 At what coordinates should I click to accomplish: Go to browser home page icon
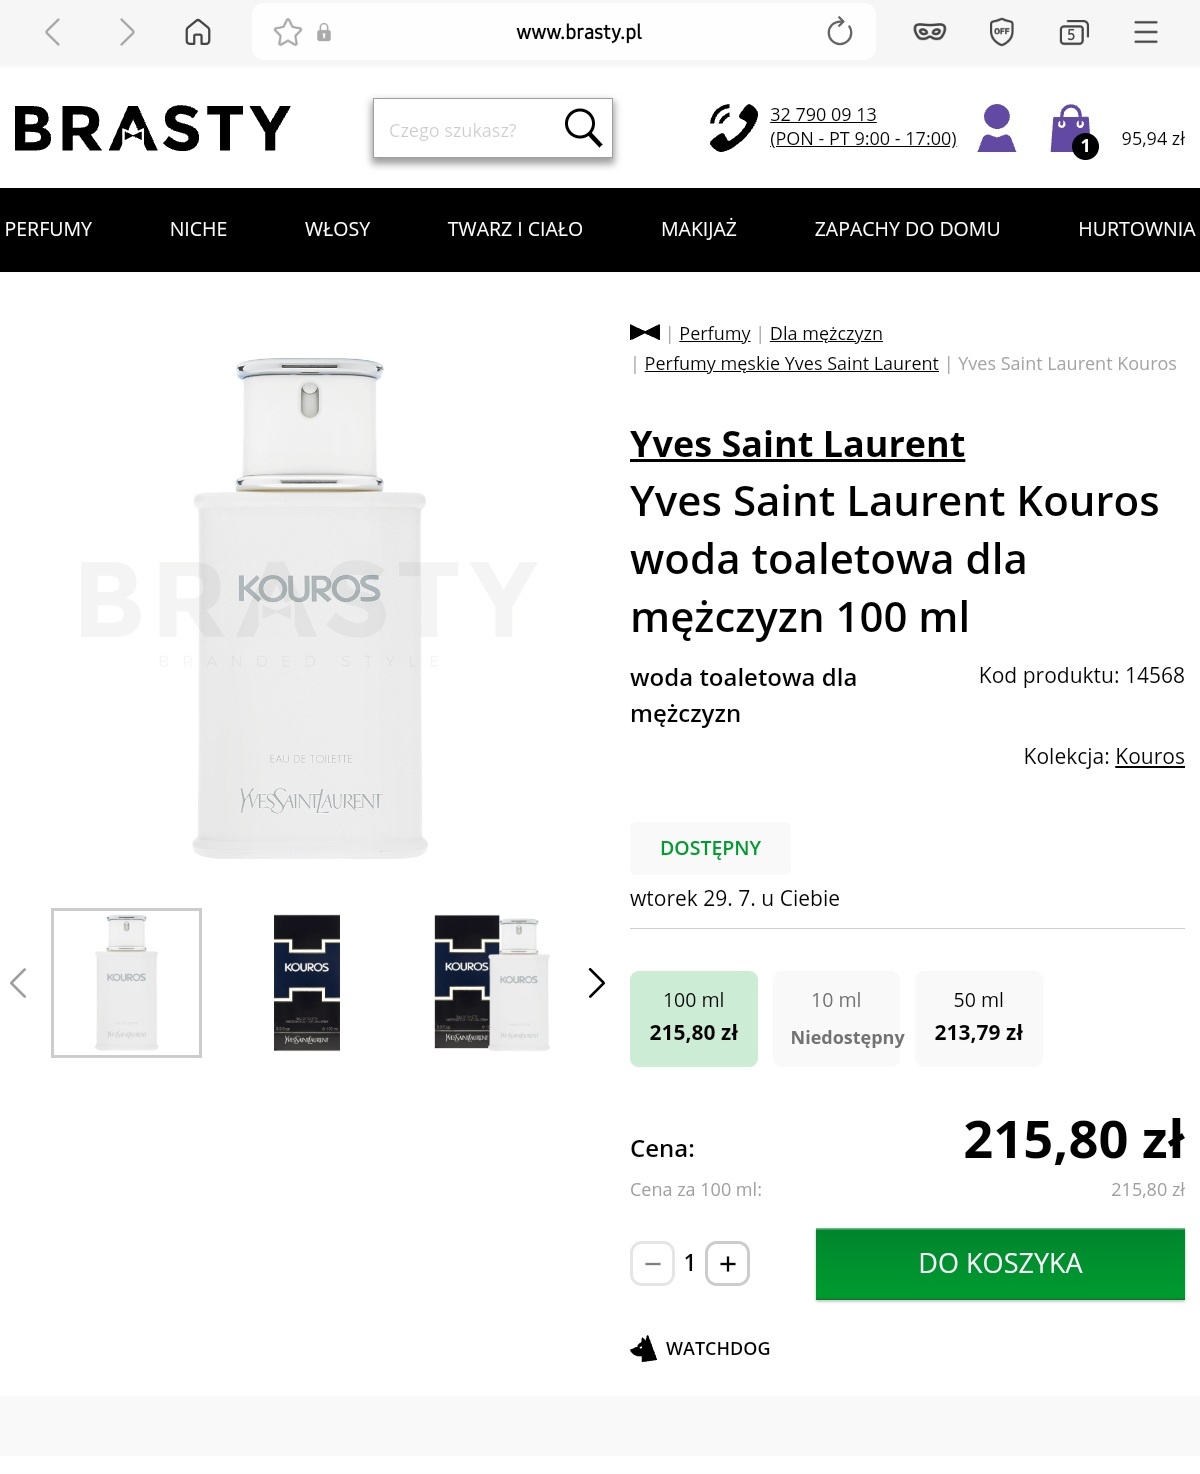click(x=198, y=33)
